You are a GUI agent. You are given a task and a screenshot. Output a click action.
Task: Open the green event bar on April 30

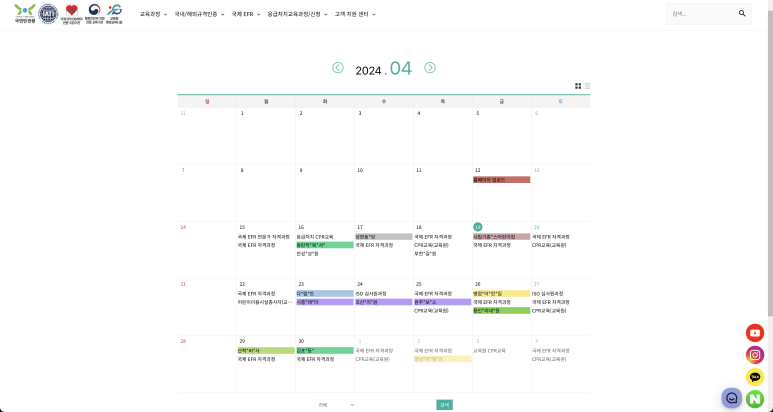pos(324,351)
